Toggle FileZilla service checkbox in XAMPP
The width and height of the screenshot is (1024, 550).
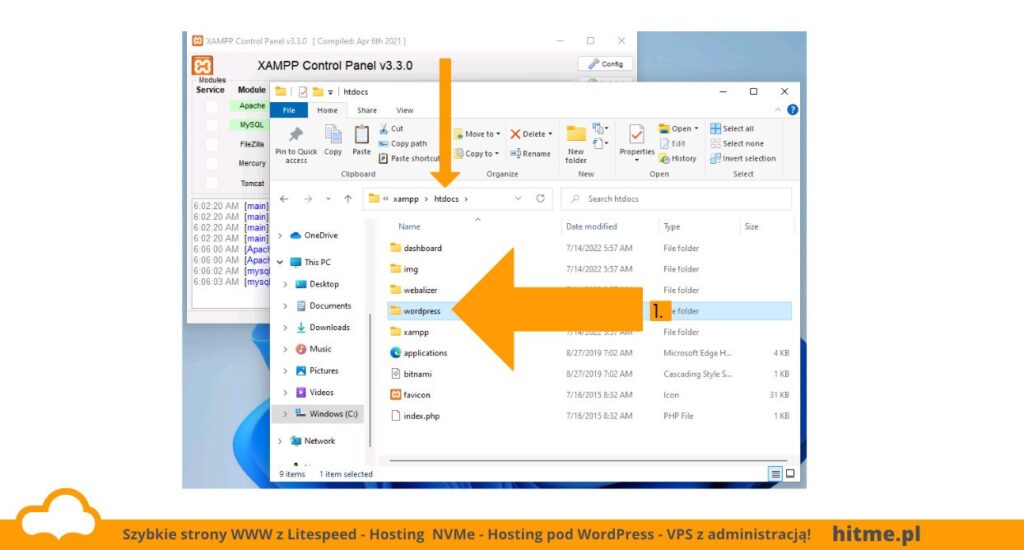(212, 144)
